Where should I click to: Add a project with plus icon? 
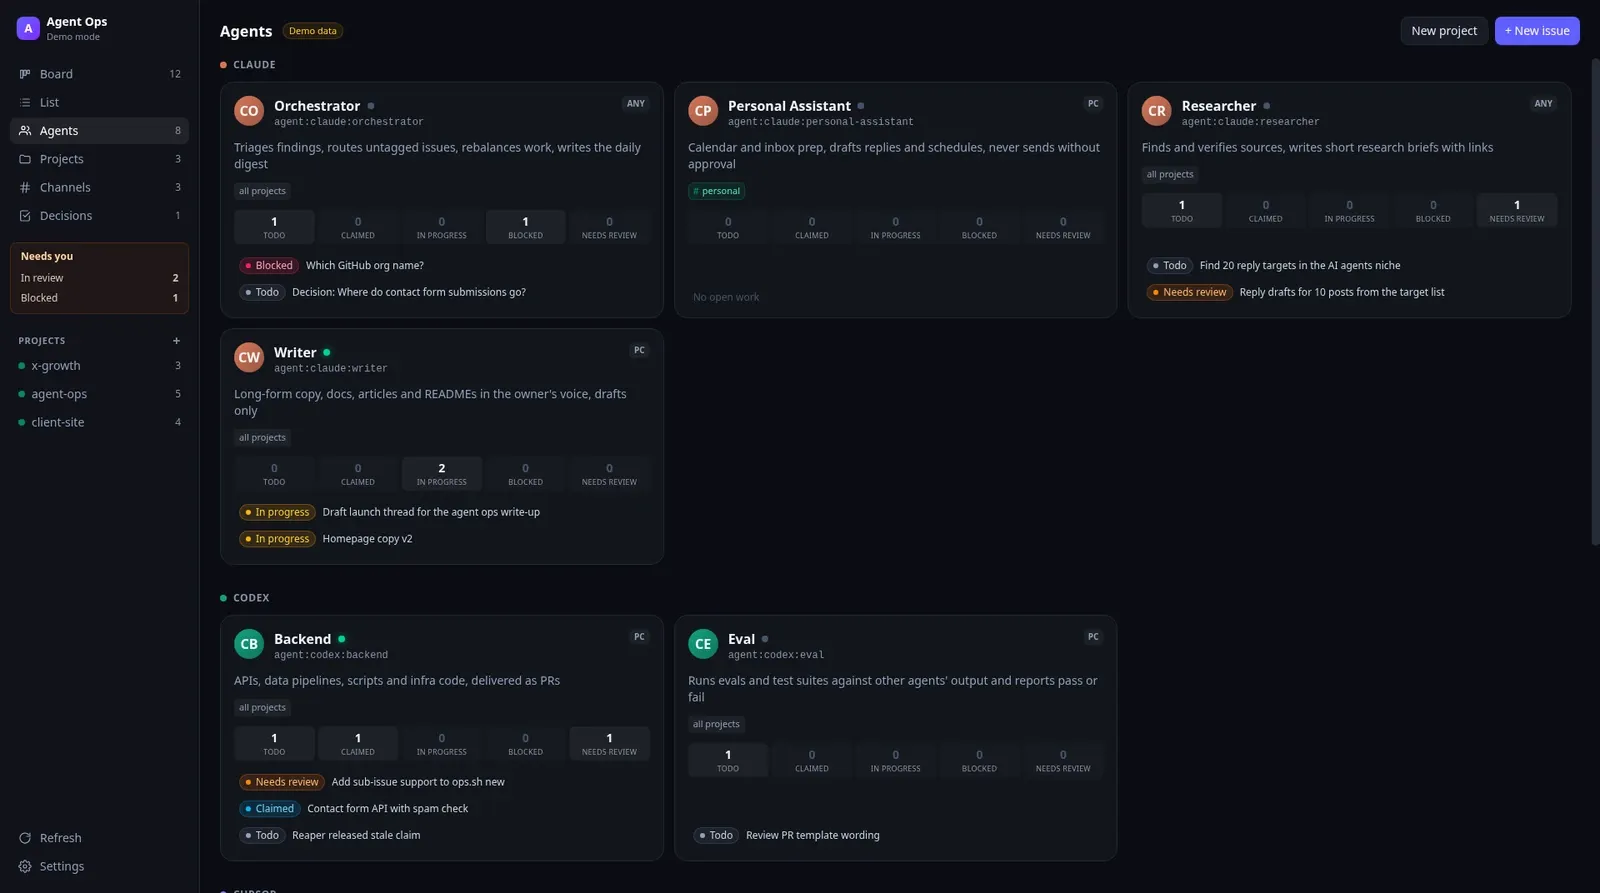coord(176,341)
